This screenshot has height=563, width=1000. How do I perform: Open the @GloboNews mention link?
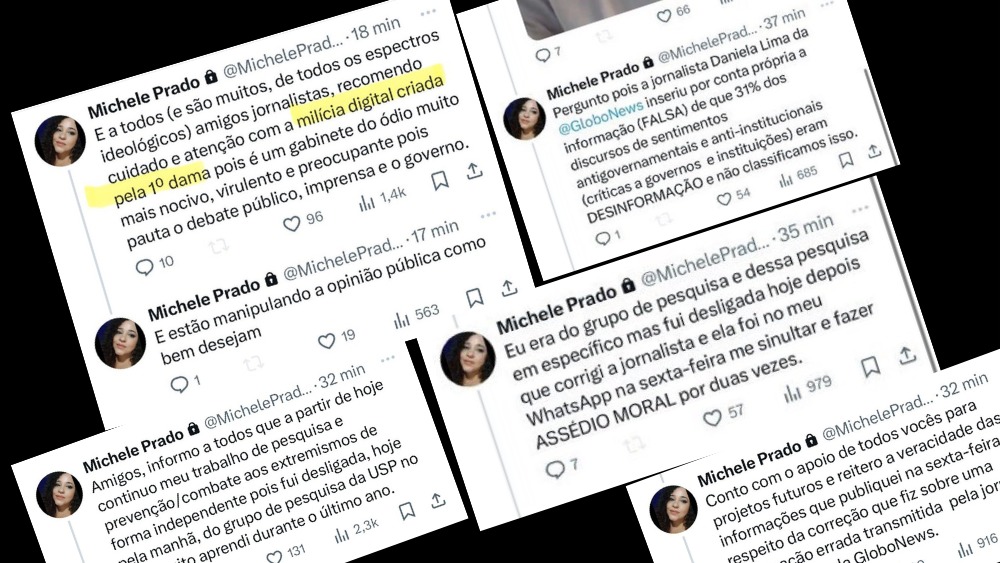point(596,118)
